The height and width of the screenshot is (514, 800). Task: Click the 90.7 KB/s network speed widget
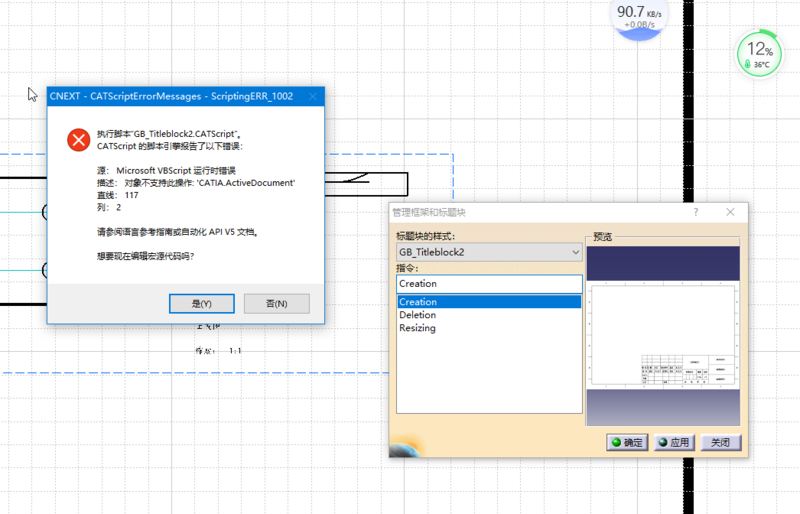(638, 16)
